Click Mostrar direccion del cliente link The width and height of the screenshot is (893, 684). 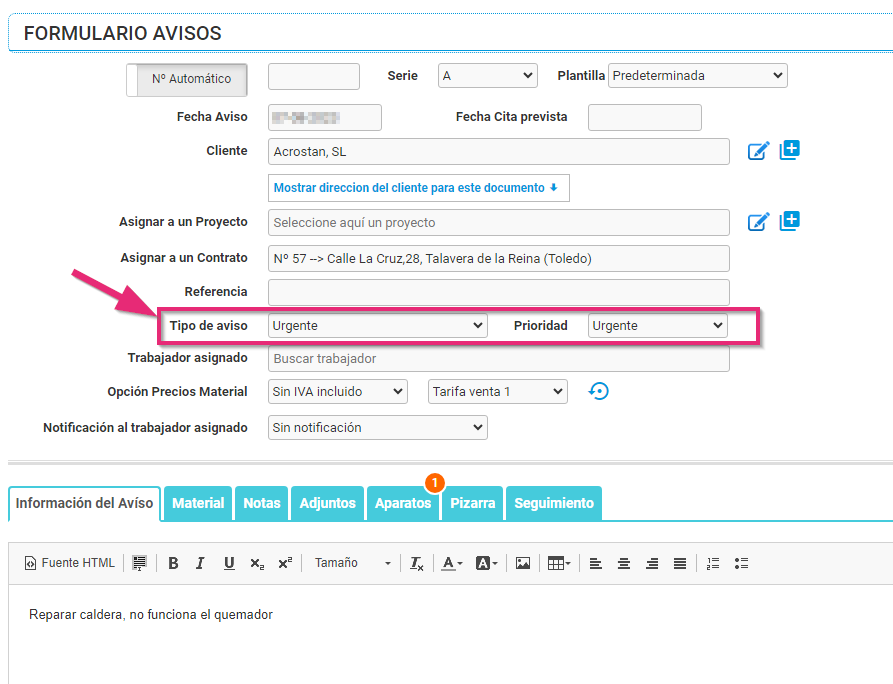[418, 188]
